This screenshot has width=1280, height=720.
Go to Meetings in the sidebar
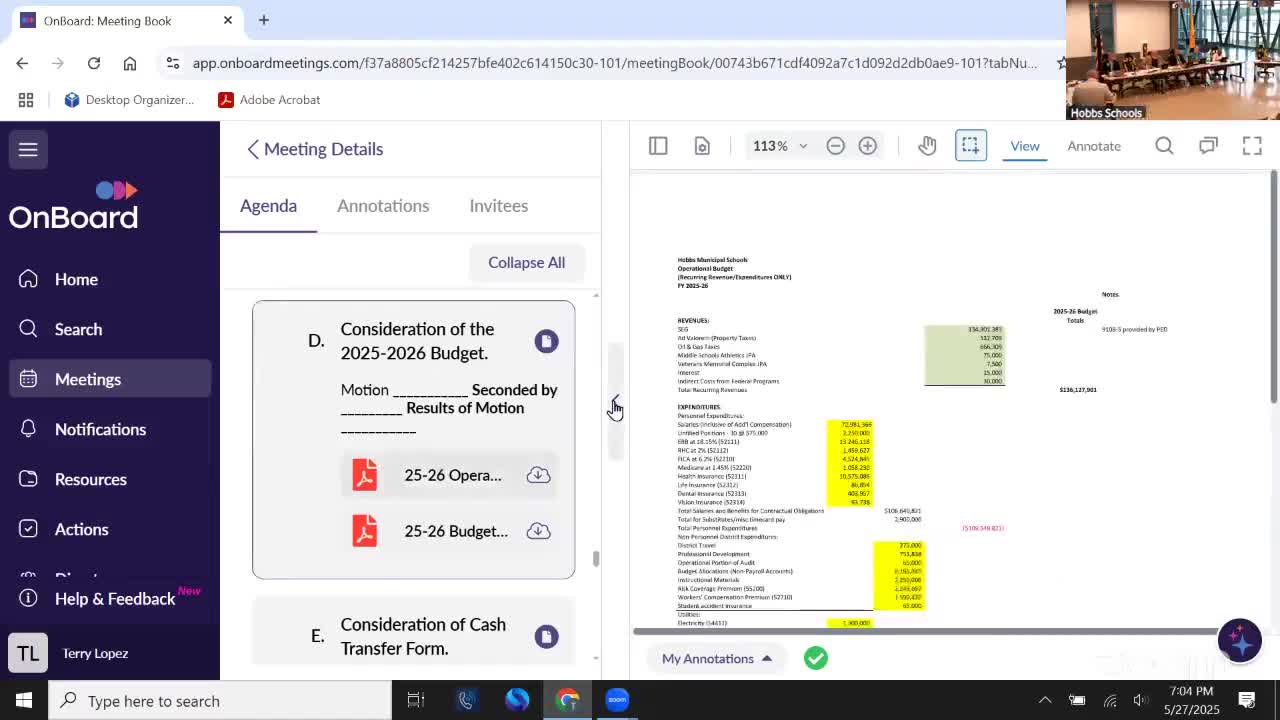(x=88, y=379)
